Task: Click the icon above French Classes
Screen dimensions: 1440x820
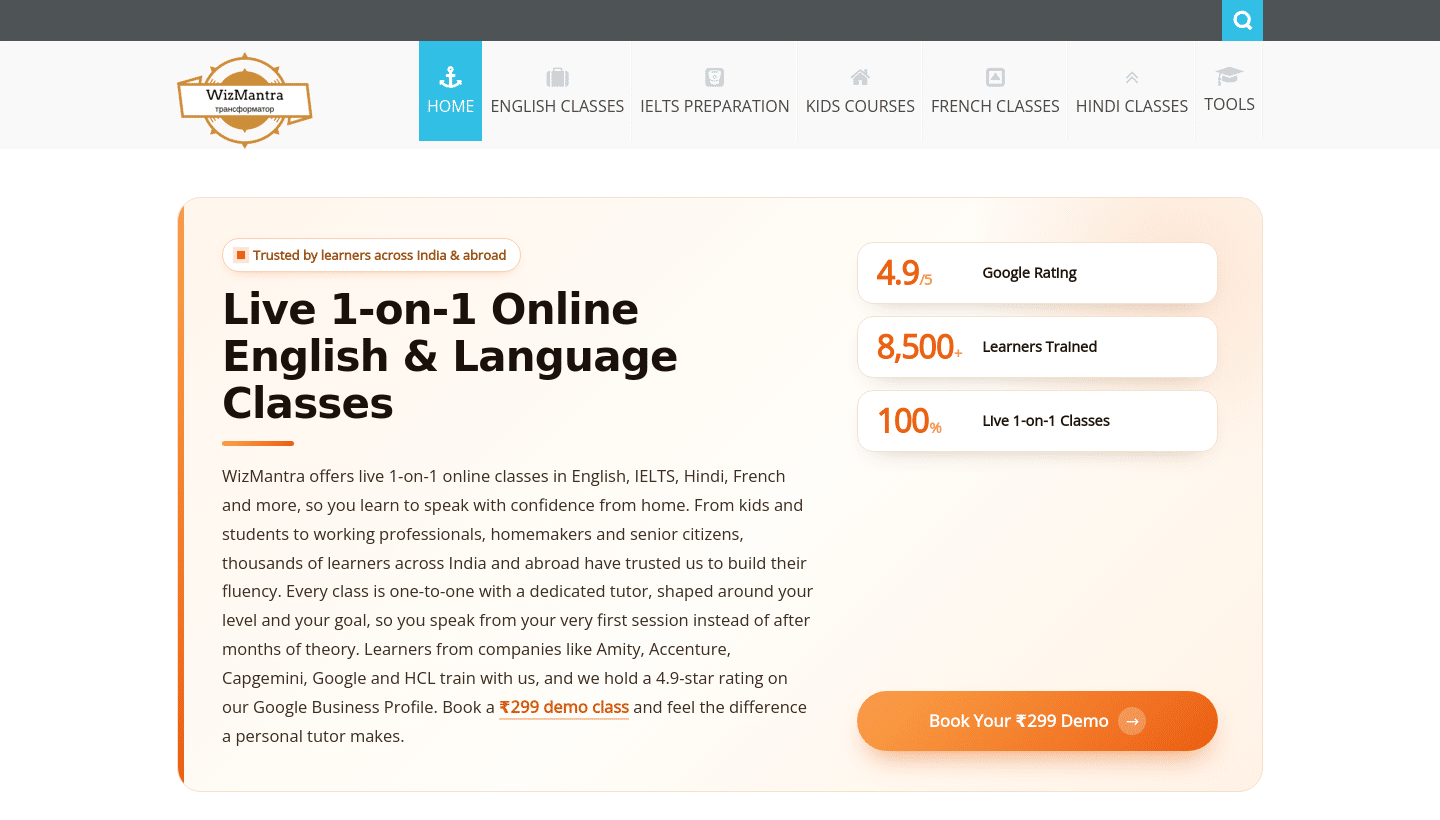Action: click(995, 77)
